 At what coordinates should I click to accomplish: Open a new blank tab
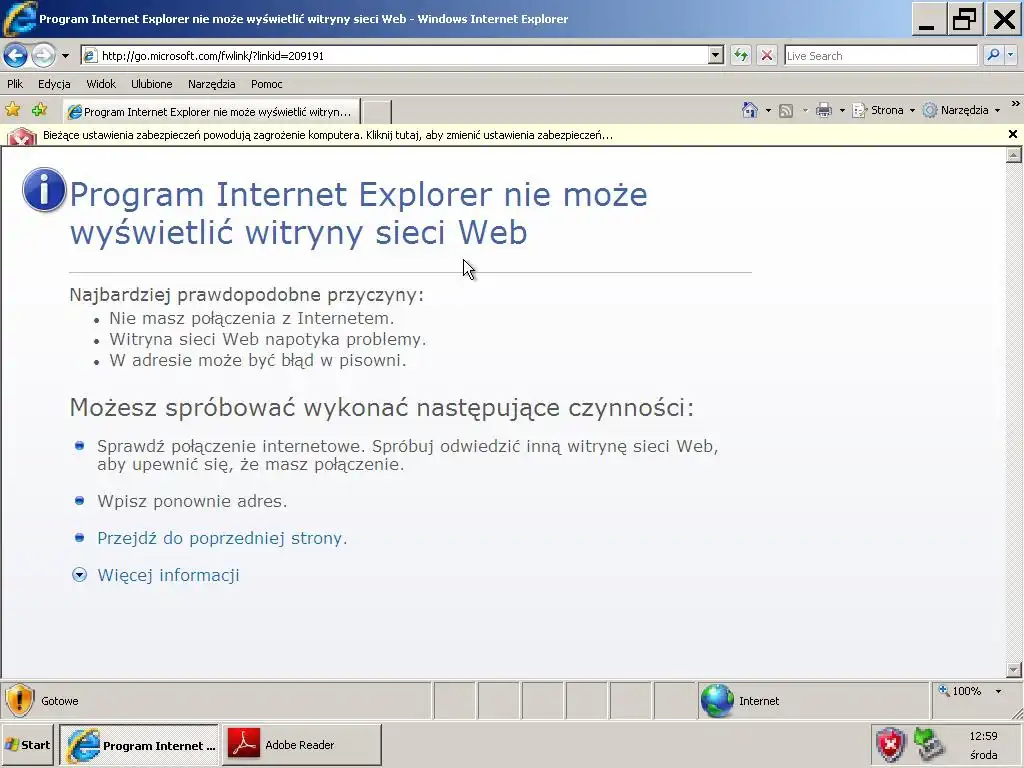[x=377, y=112]
